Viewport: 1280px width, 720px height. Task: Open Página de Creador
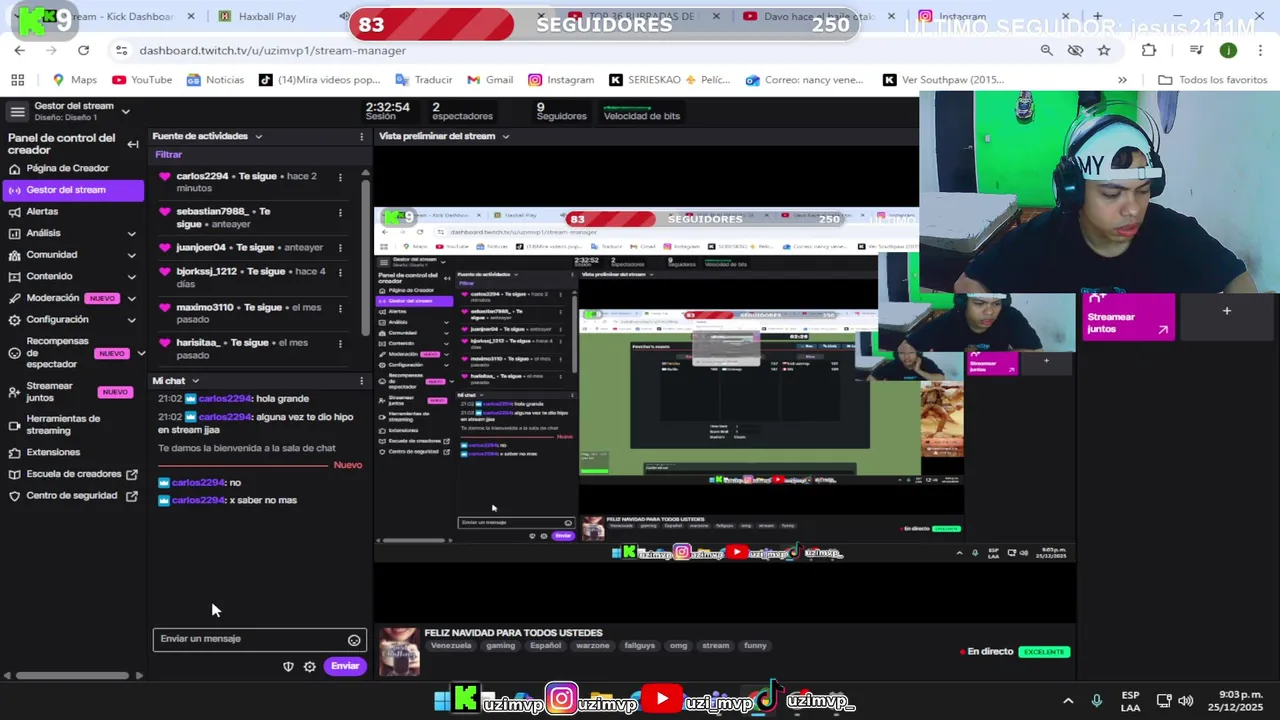point(67,168)
